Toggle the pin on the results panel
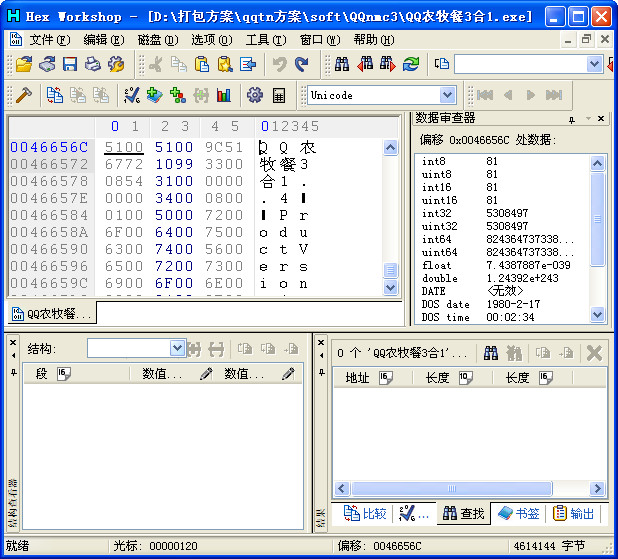Image resolution: width=618 pixels, height=559 pixels. [321, 374]
